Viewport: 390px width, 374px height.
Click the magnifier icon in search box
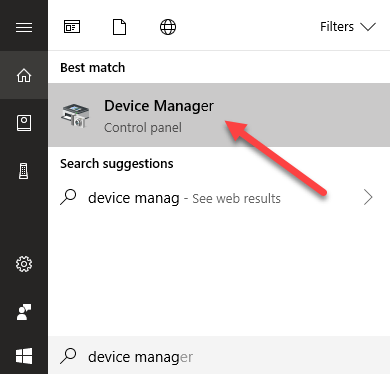click(x=68, y=356)
